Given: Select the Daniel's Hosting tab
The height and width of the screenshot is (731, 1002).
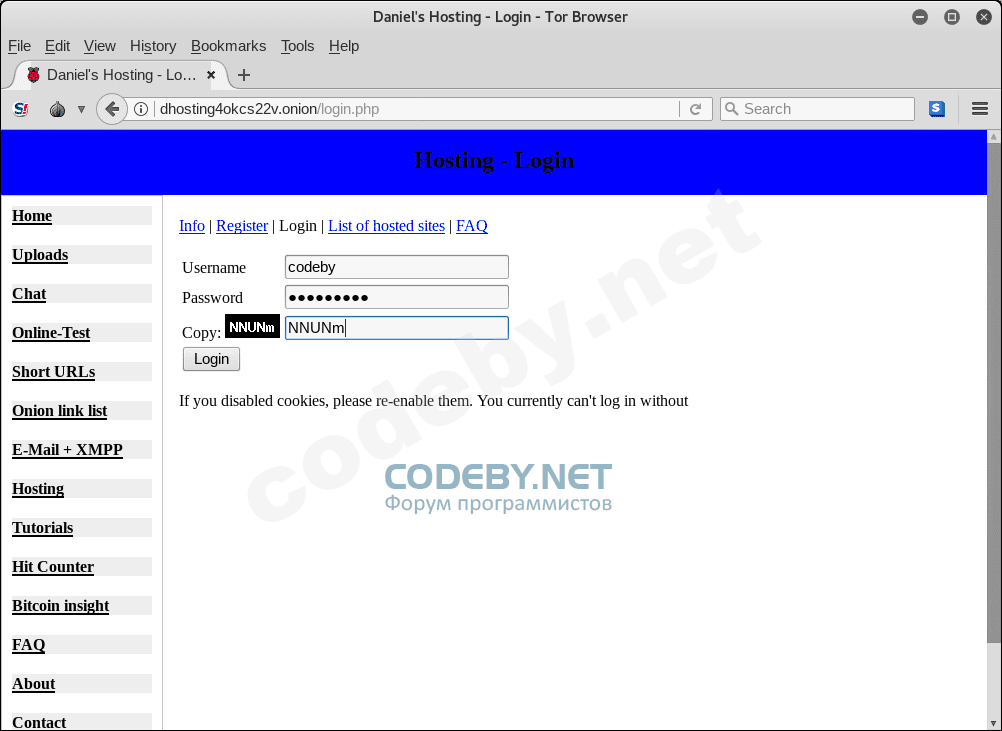Looking at the screenshot, I should point(120,75).
